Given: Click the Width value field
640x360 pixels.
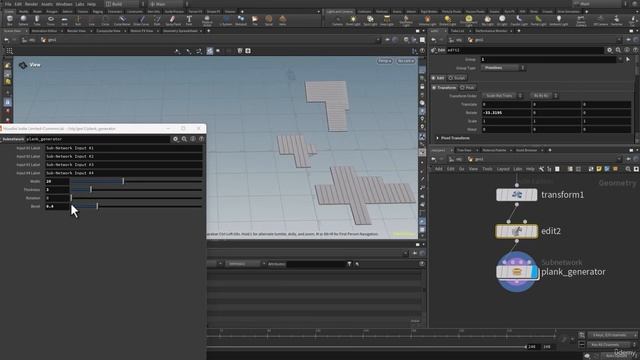Looking at the screenshot, I should pos(57,181).
